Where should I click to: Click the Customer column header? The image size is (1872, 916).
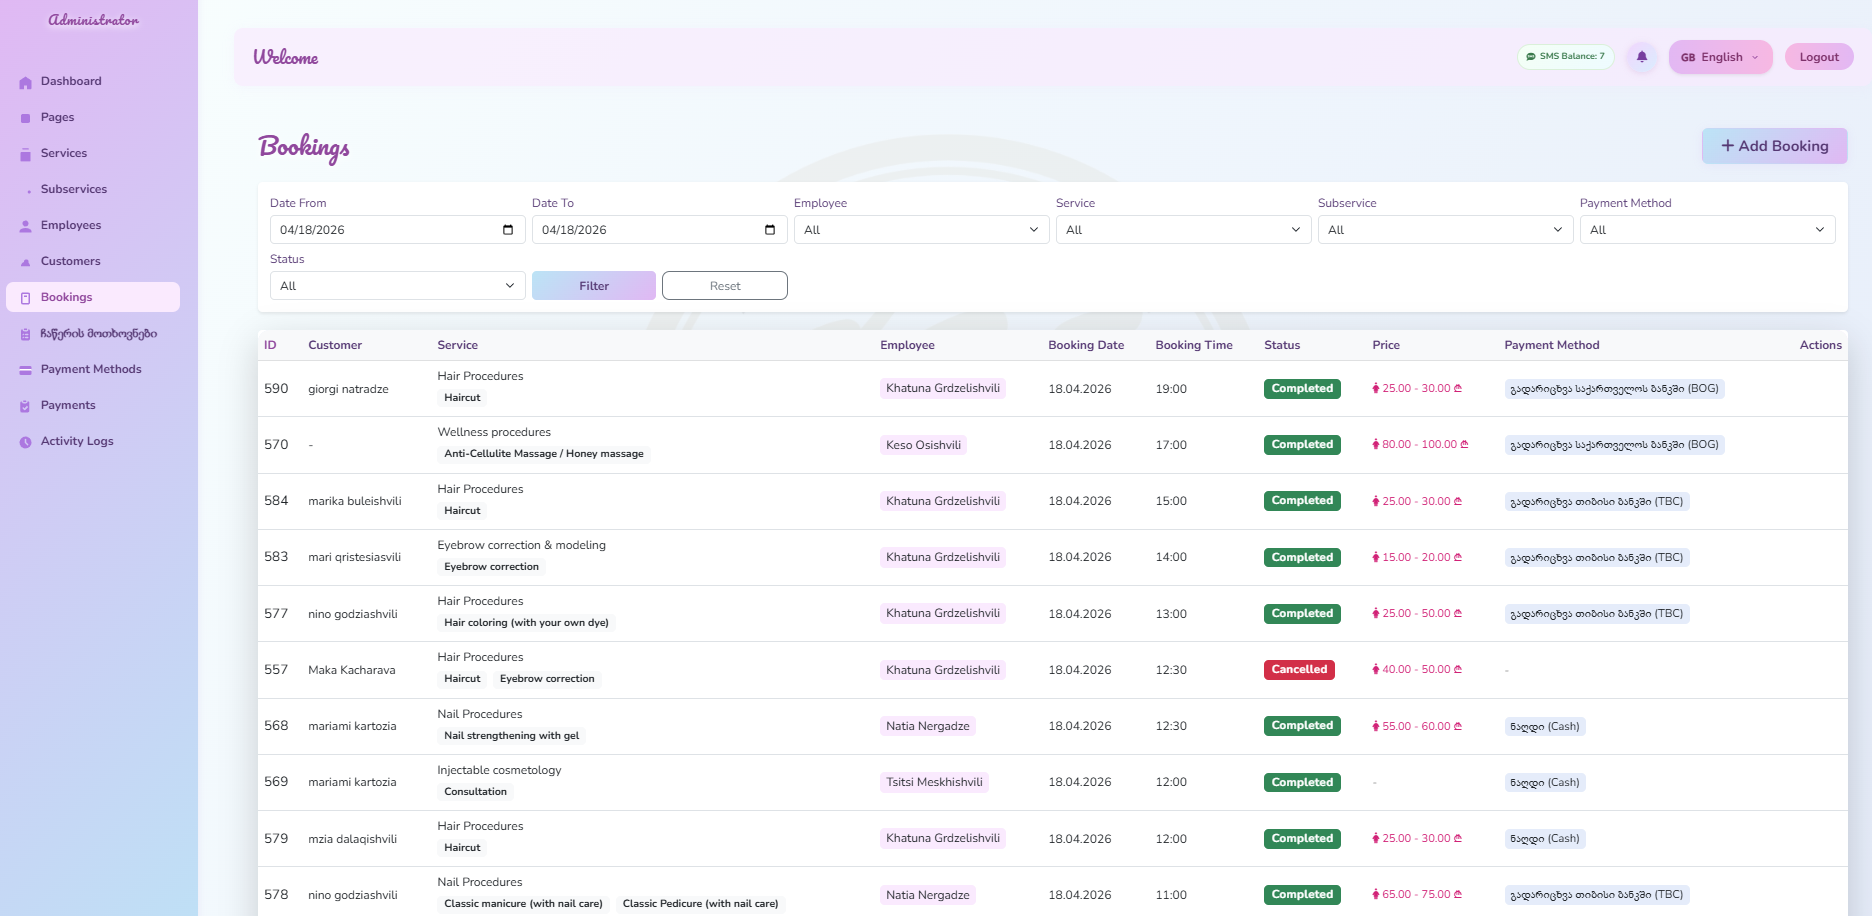[x=335, y=345]
